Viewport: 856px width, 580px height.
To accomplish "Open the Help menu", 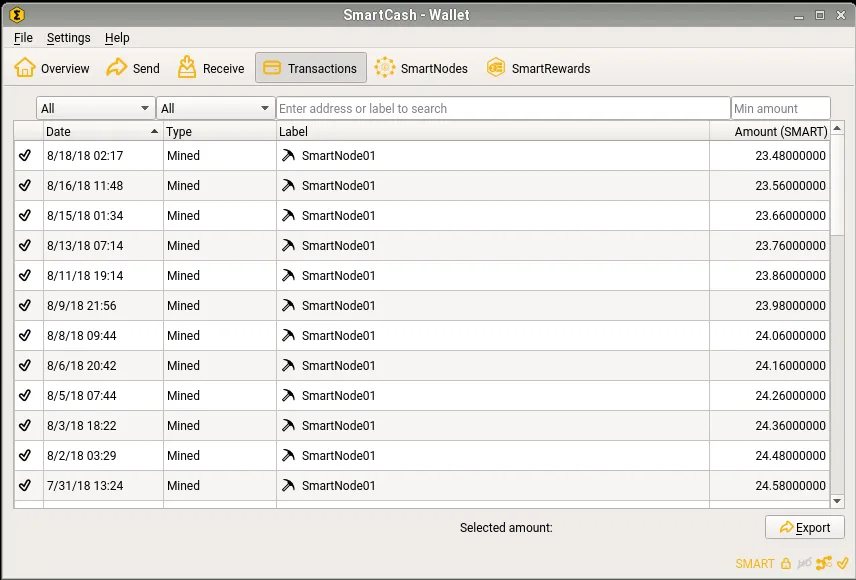I will [x=117, y=38].
